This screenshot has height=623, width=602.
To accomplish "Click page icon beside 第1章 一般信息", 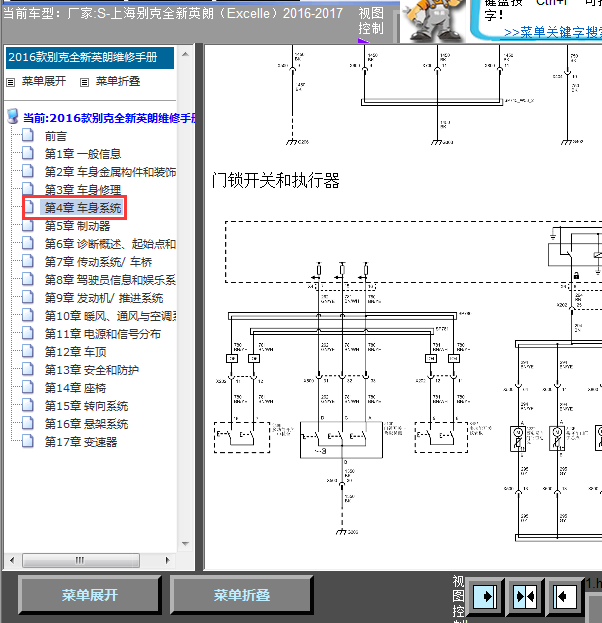I will pyautogui.click(x=28, y=153).
